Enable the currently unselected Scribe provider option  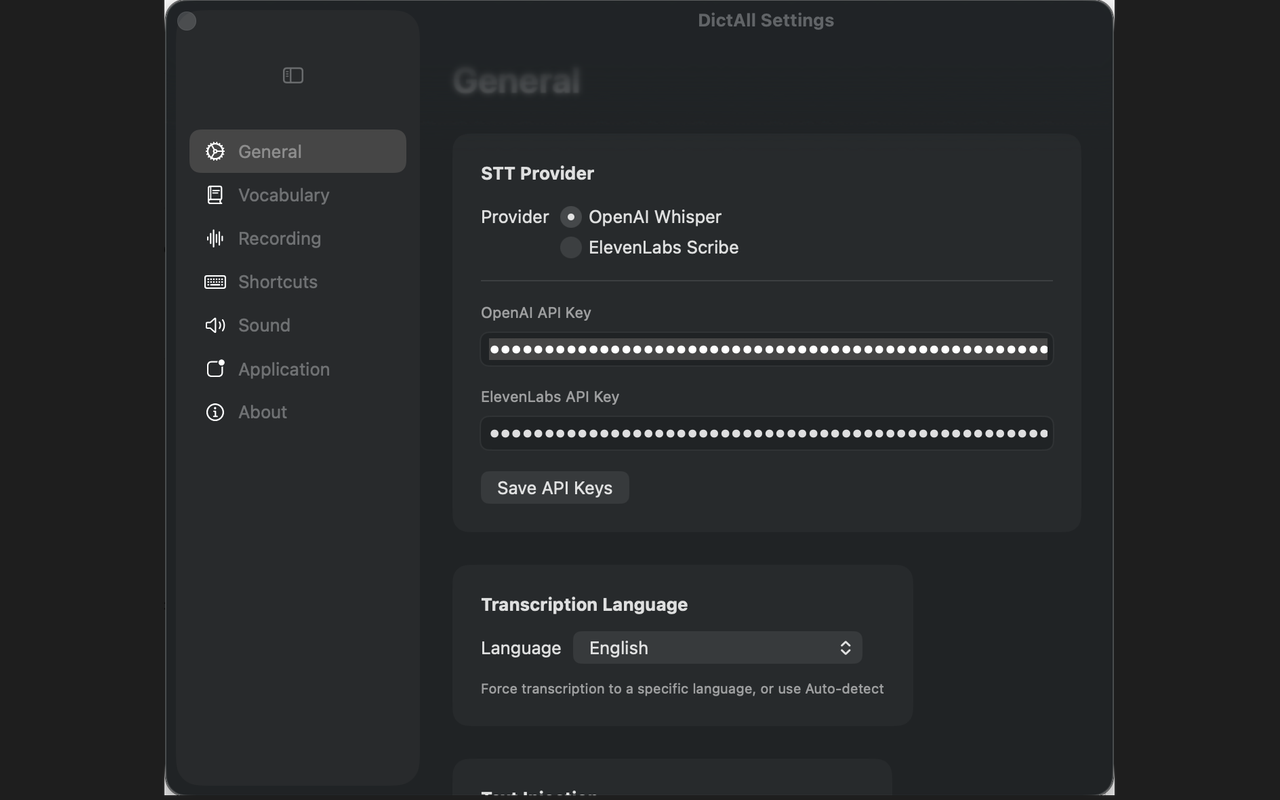[x=570, y=247]
